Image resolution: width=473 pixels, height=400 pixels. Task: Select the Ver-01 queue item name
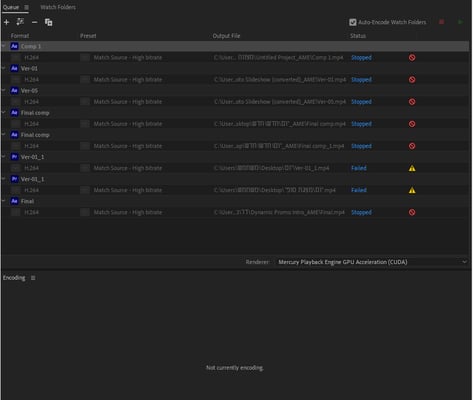[x=29, y=68]
